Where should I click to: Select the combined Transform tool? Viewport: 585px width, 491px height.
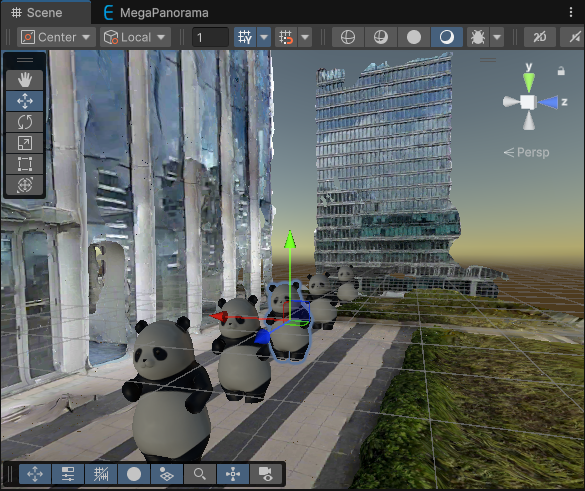(x=25, y=185)
